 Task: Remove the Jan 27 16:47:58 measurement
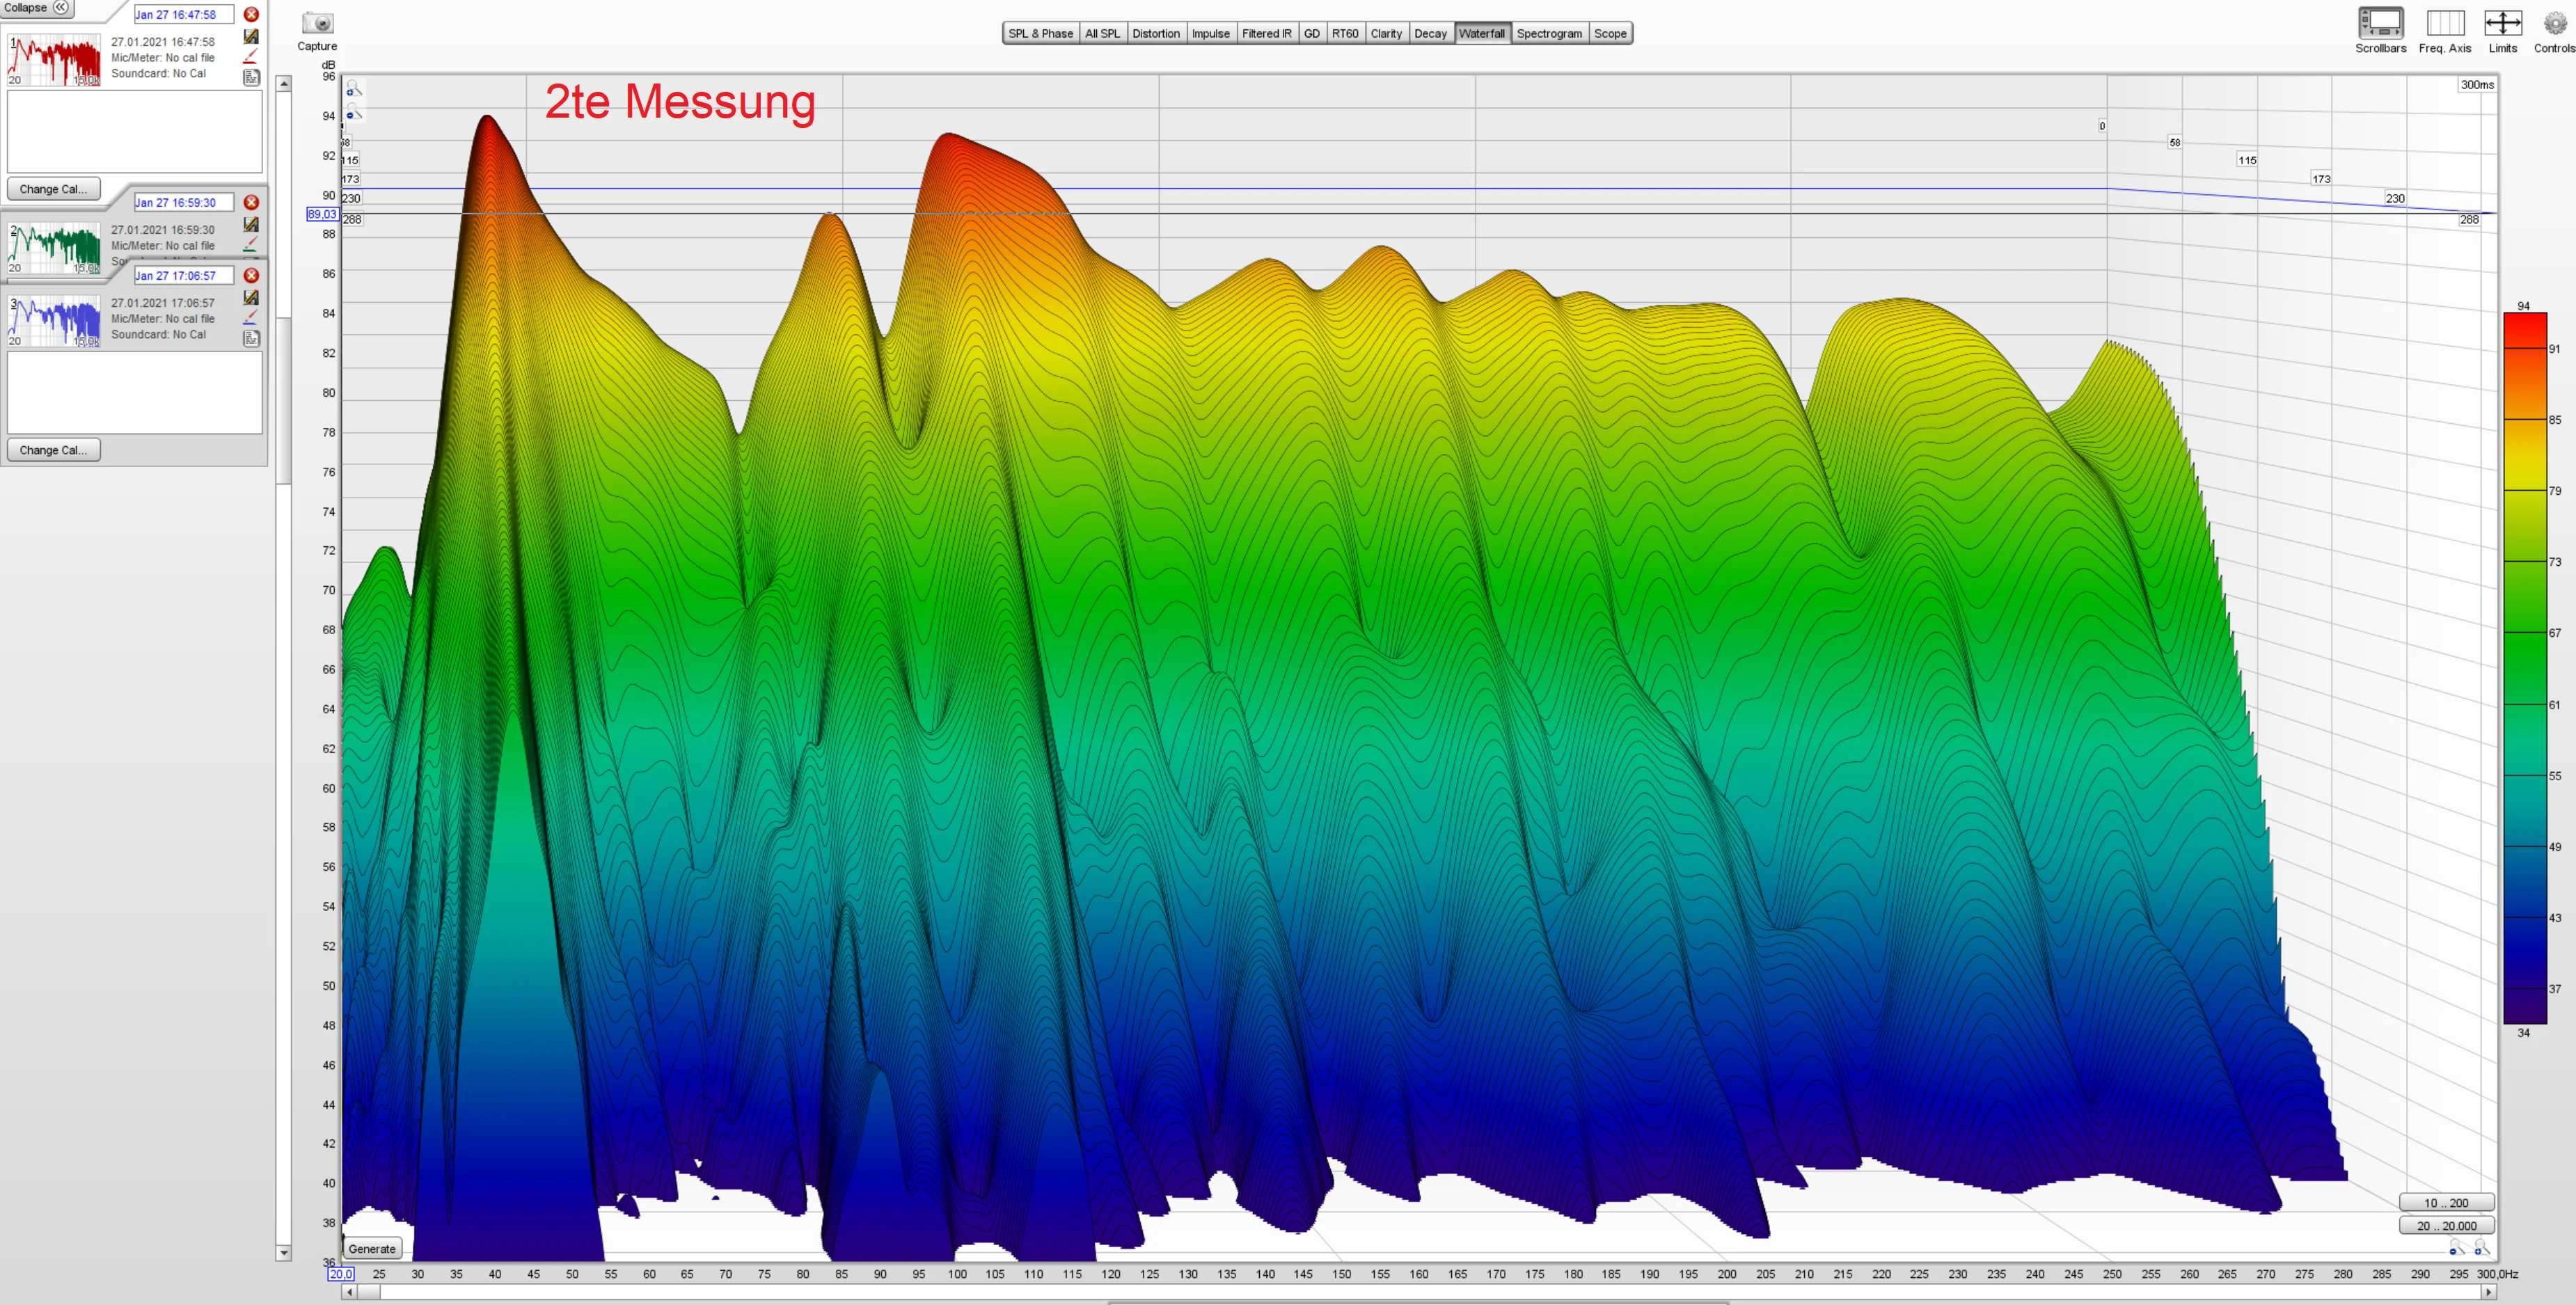coord(251,14)
